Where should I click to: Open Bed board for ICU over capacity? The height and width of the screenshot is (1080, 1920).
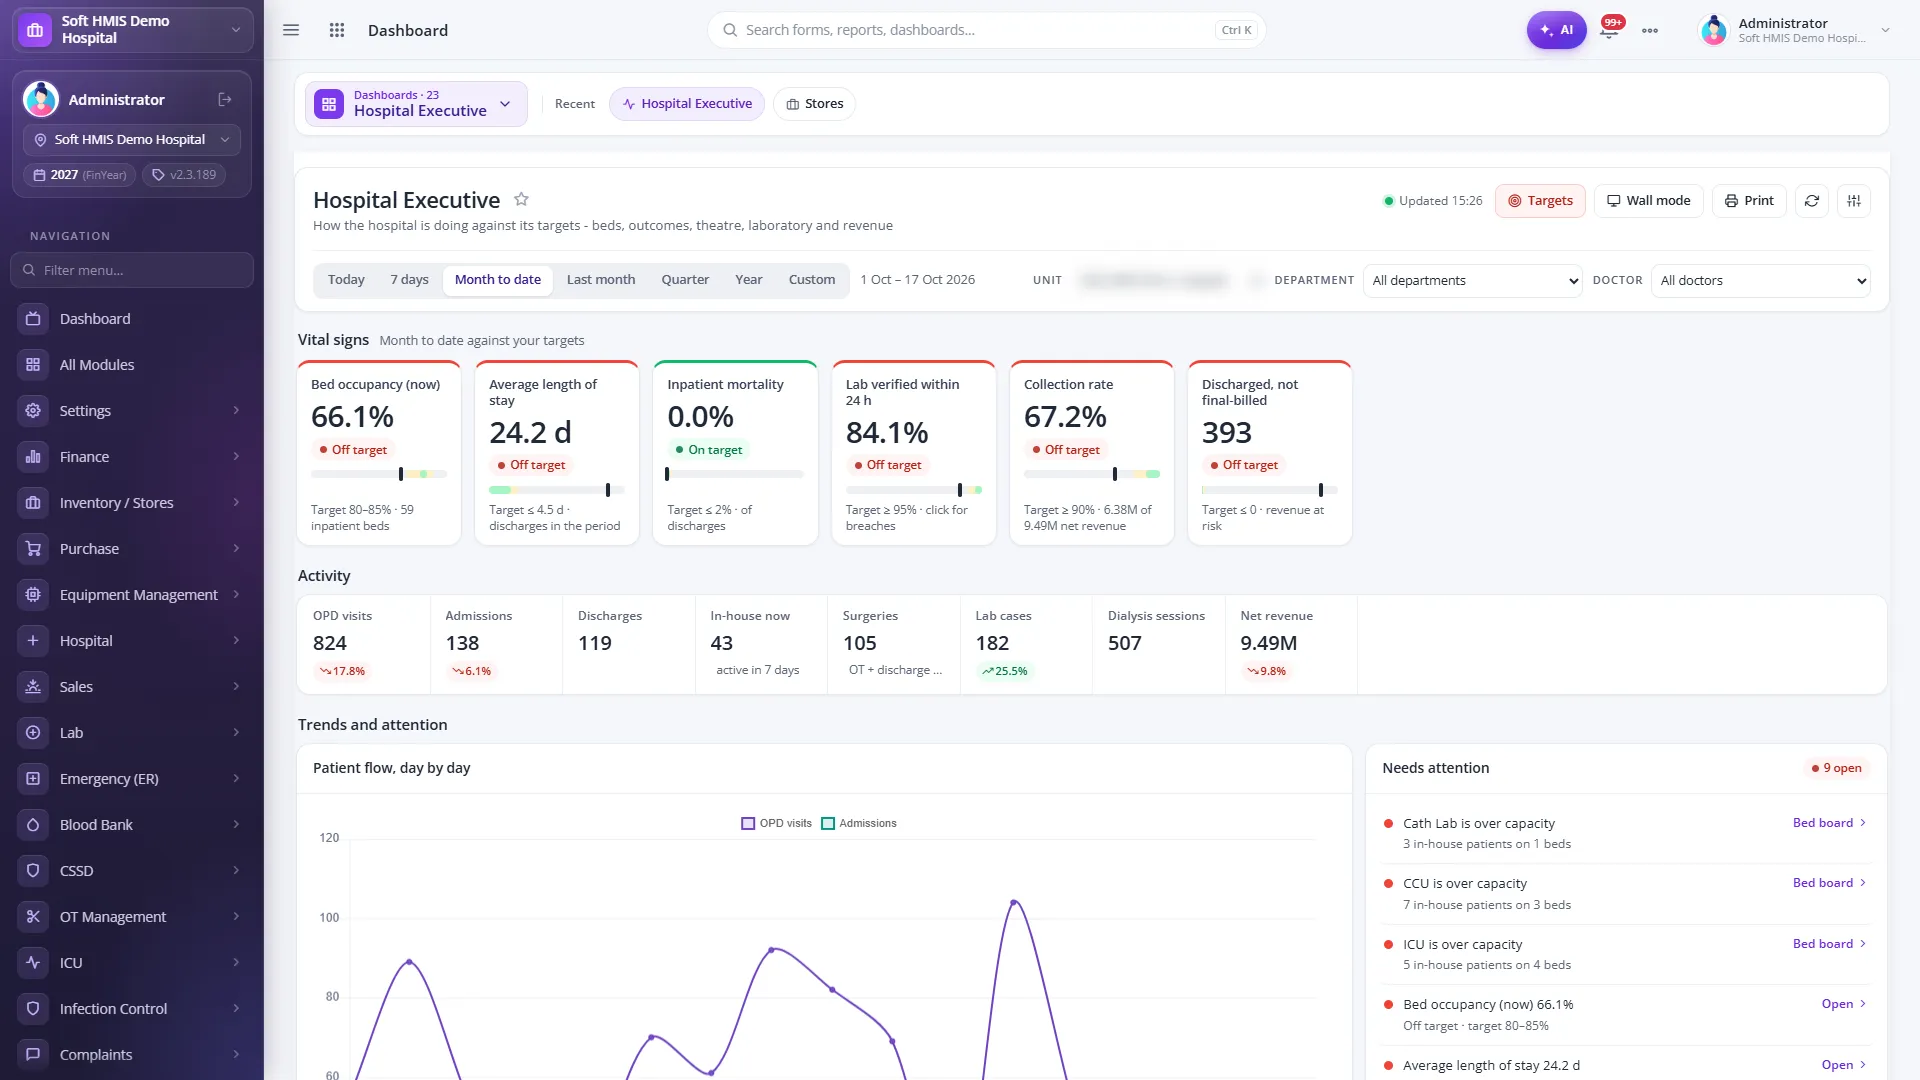[1829, 944]
